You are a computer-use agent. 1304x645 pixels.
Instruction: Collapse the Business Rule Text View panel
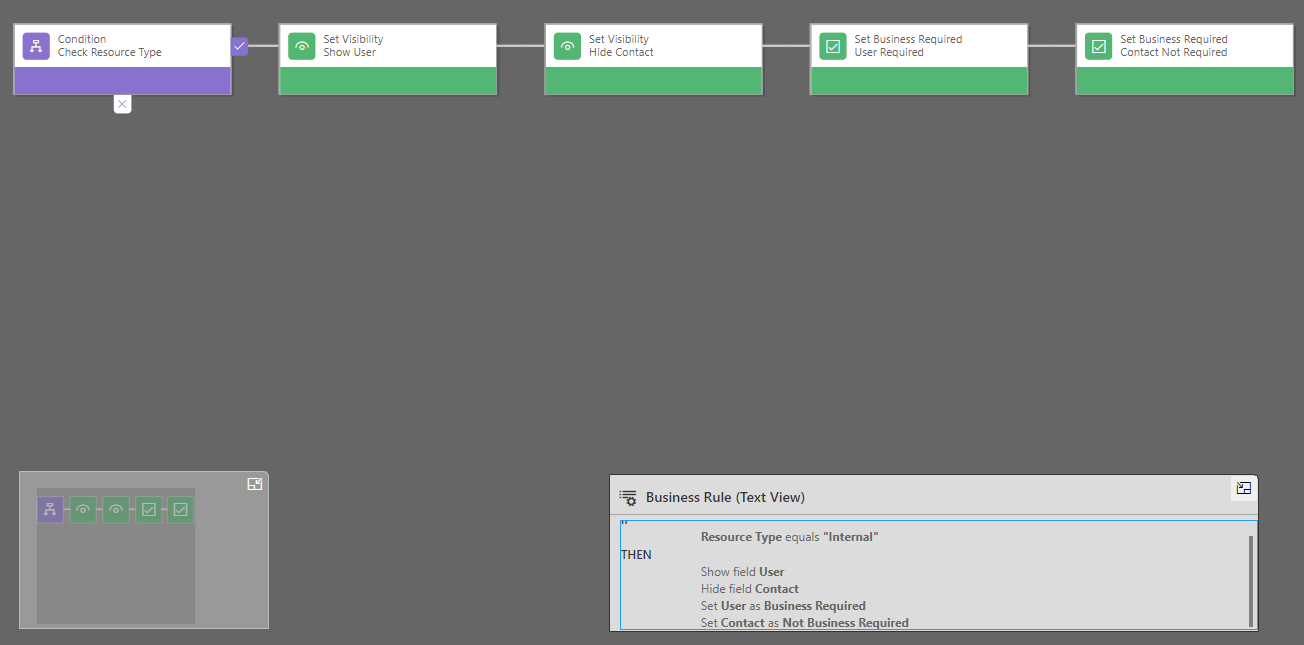[1244, 488]
